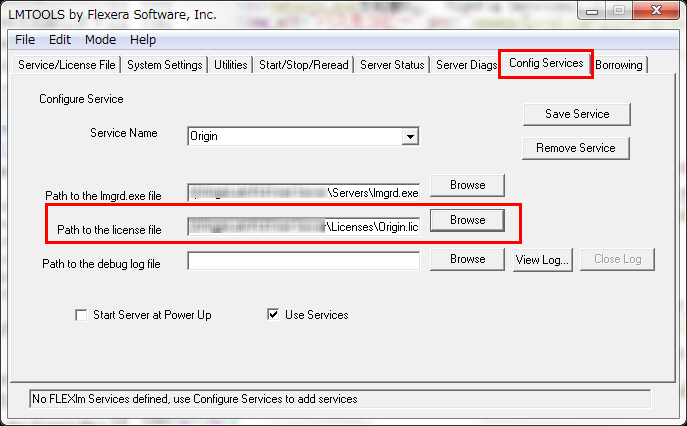Click the 'Service Name' label
Screen dimensions: 687x426
click(x=124, y=133)
